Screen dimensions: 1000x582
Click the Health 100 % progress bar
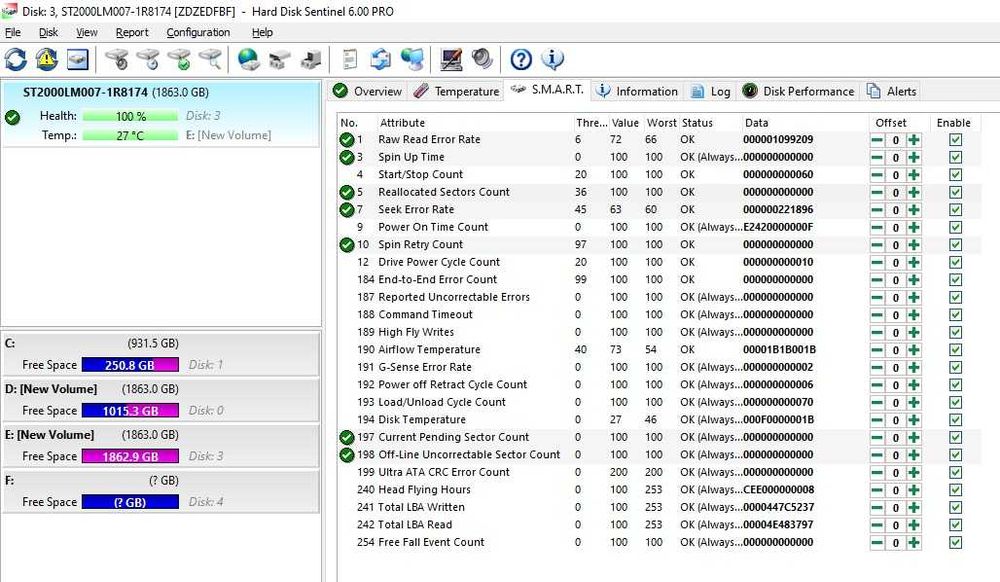tap(130, 116)
